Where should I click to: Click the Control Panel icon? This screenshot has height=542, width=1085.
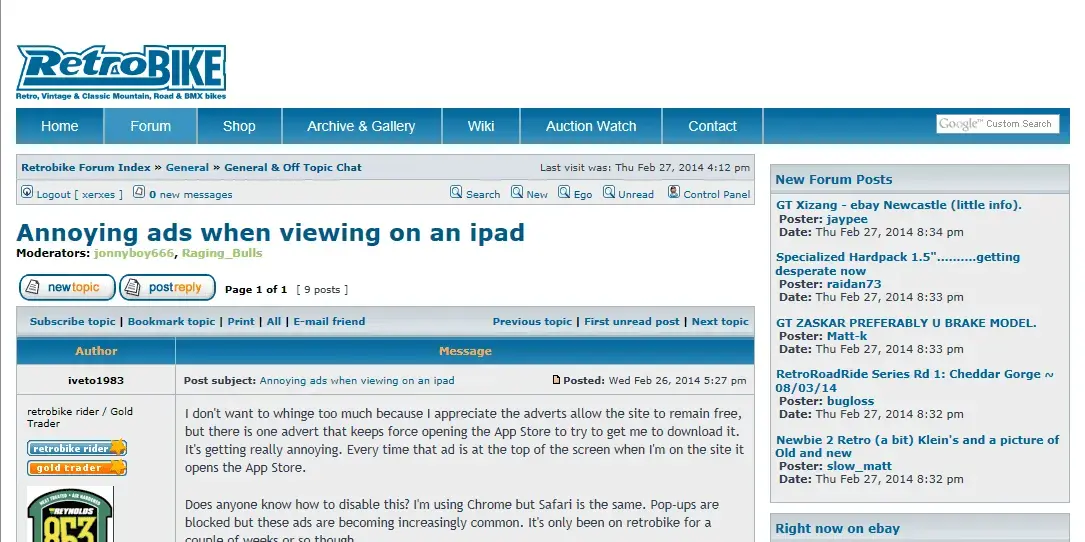(x=674, y=193)
